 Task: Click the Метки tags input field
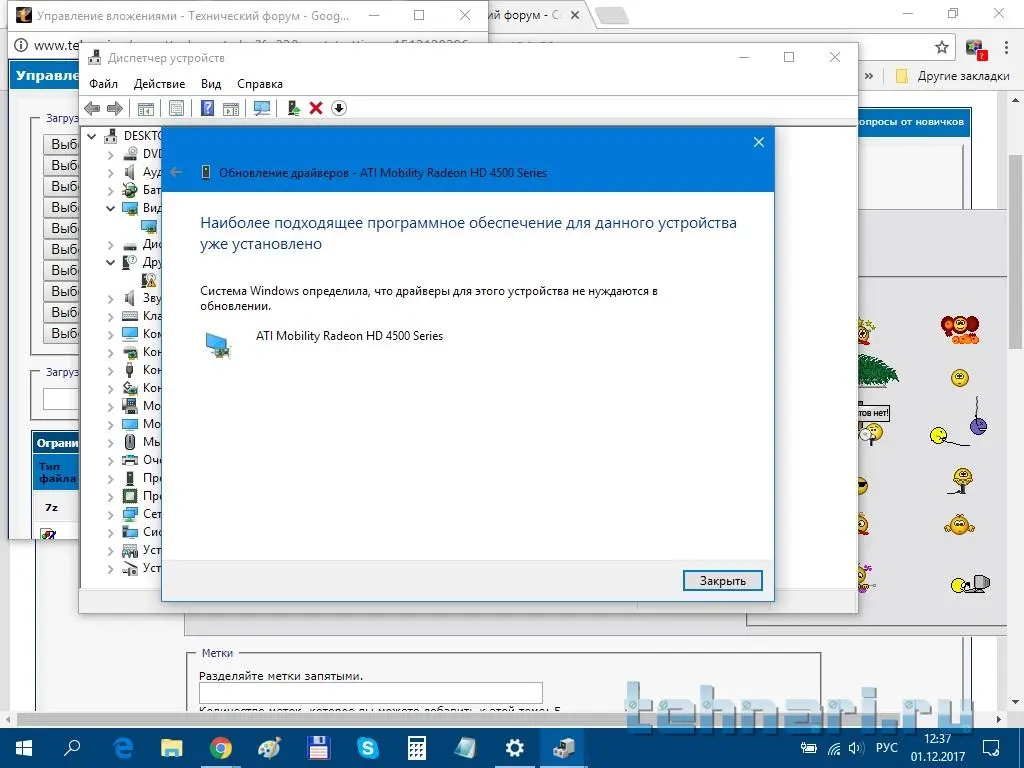point(370,693)
